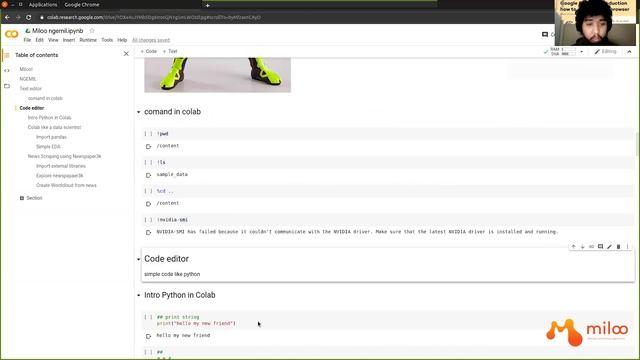Jump to Create Wordcloud from news
The height and width of the screenshot is (360, 640).
(x=66, y=185)
